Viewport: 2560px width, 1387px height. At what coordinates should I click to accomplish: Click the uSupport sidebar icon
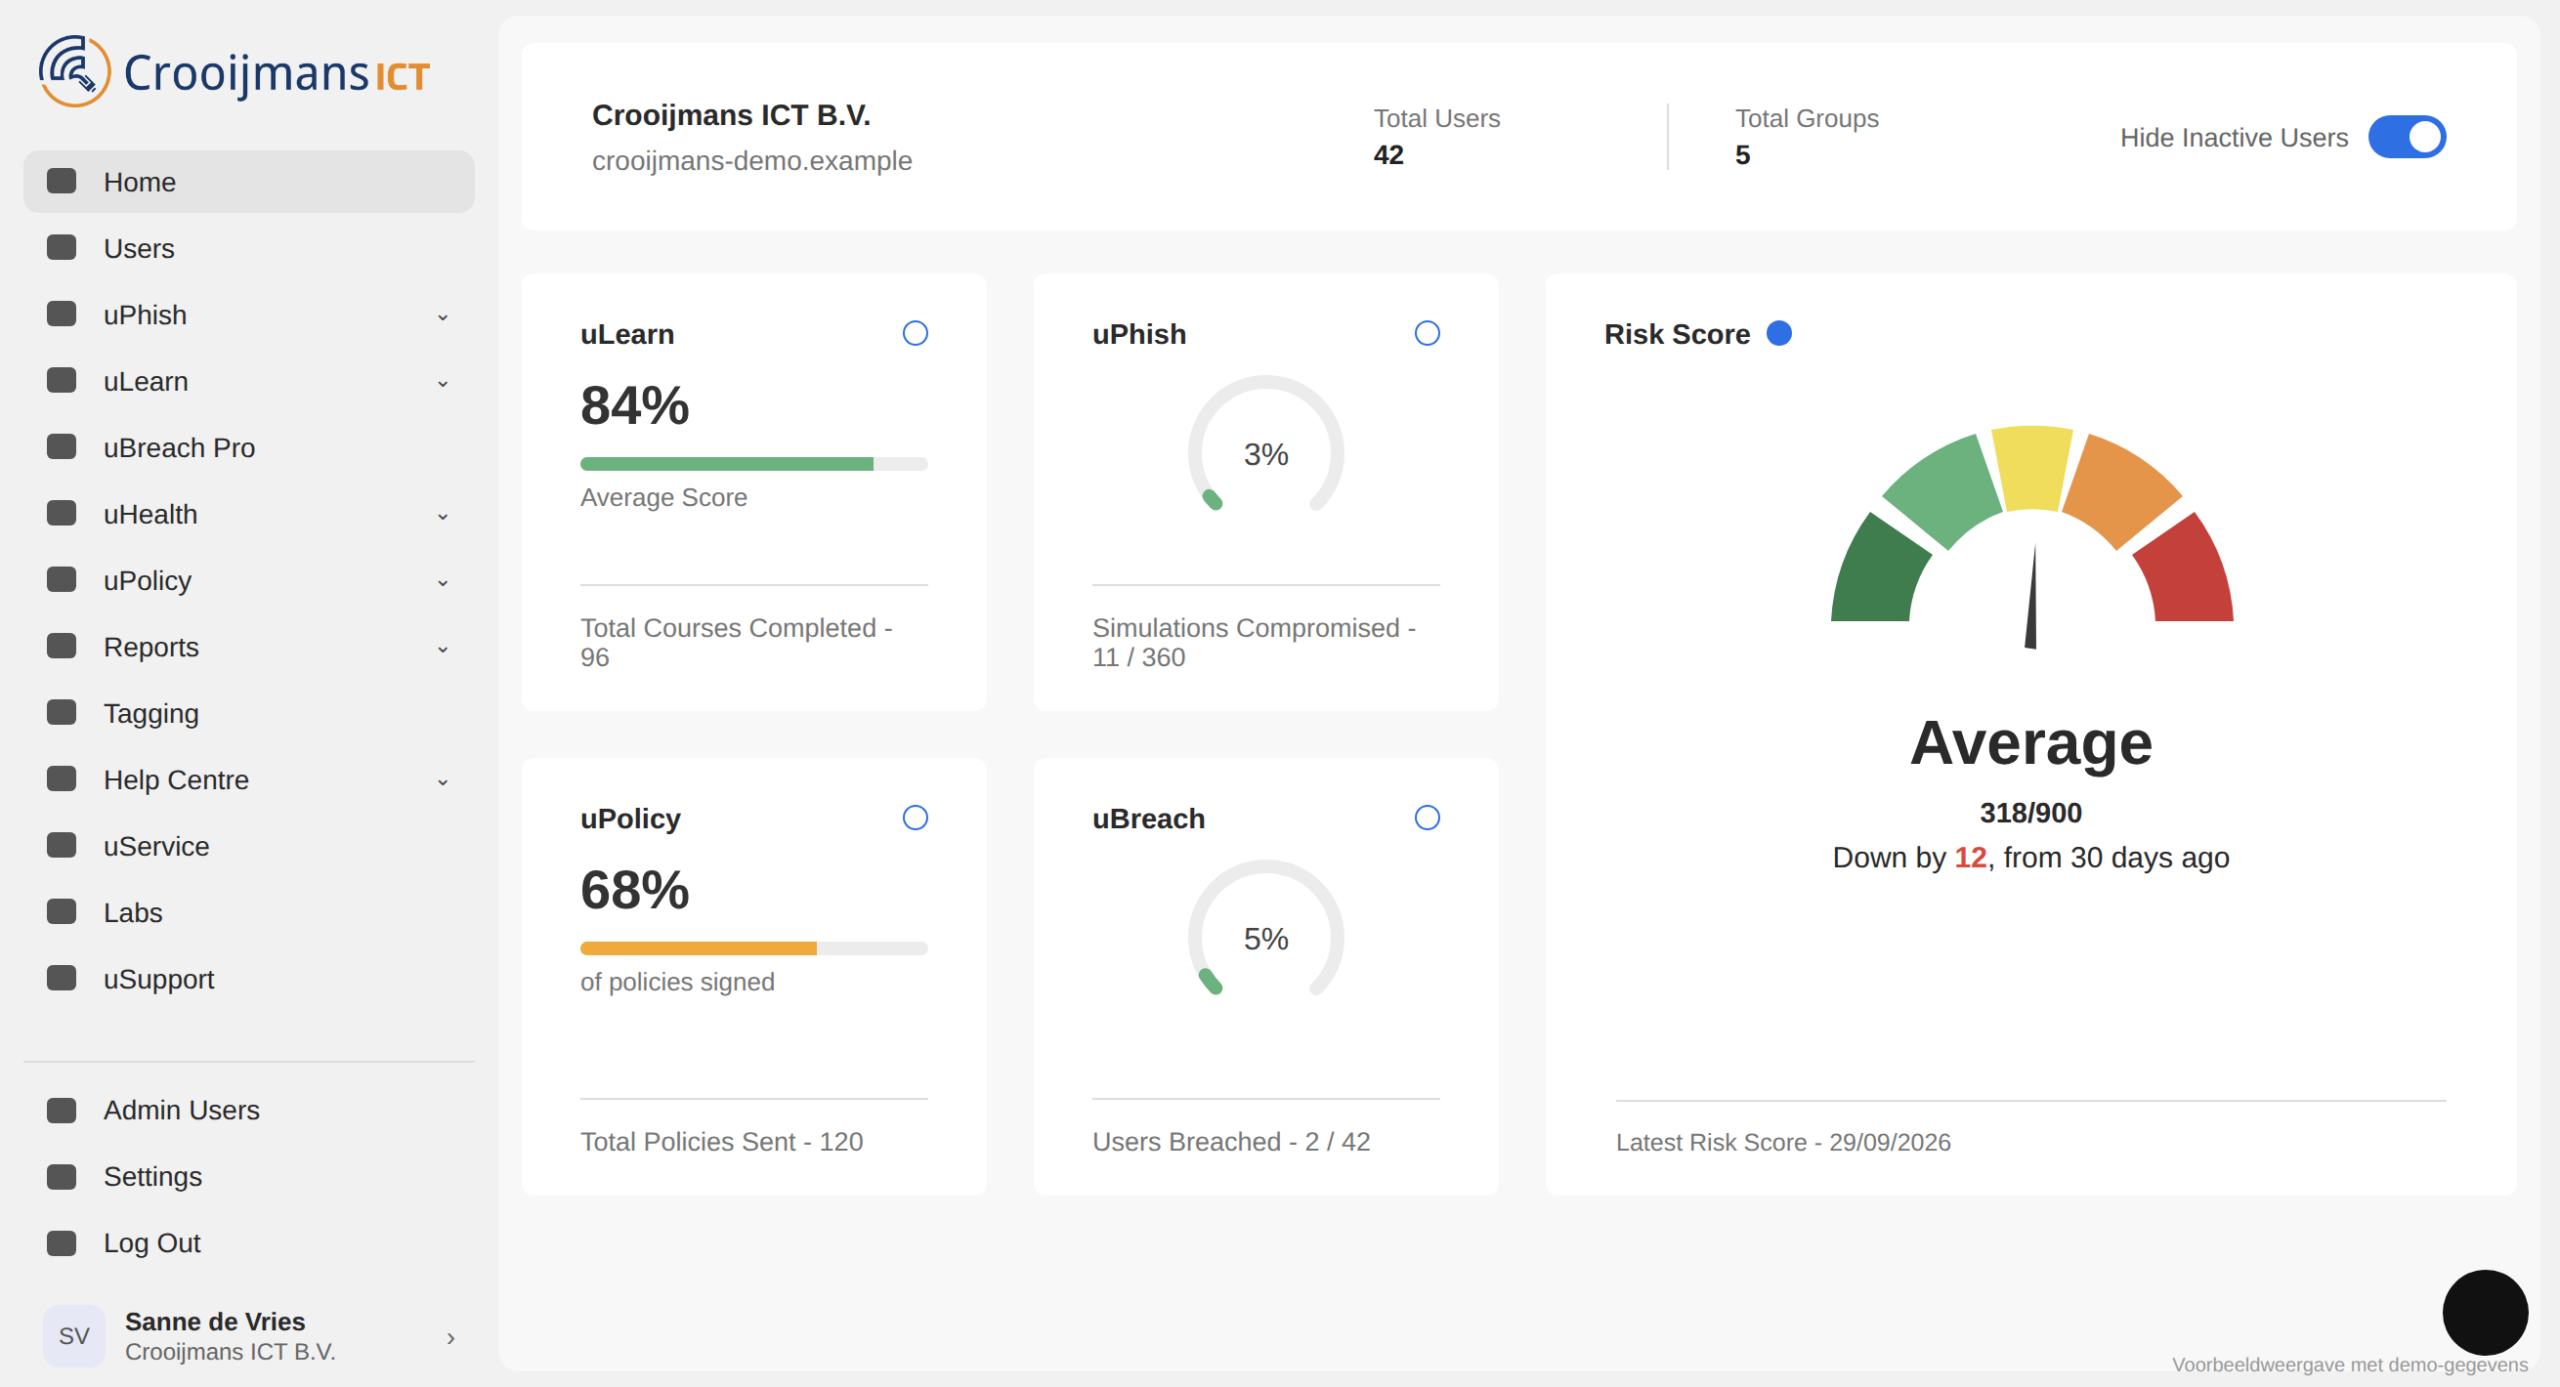pos(62,979)
